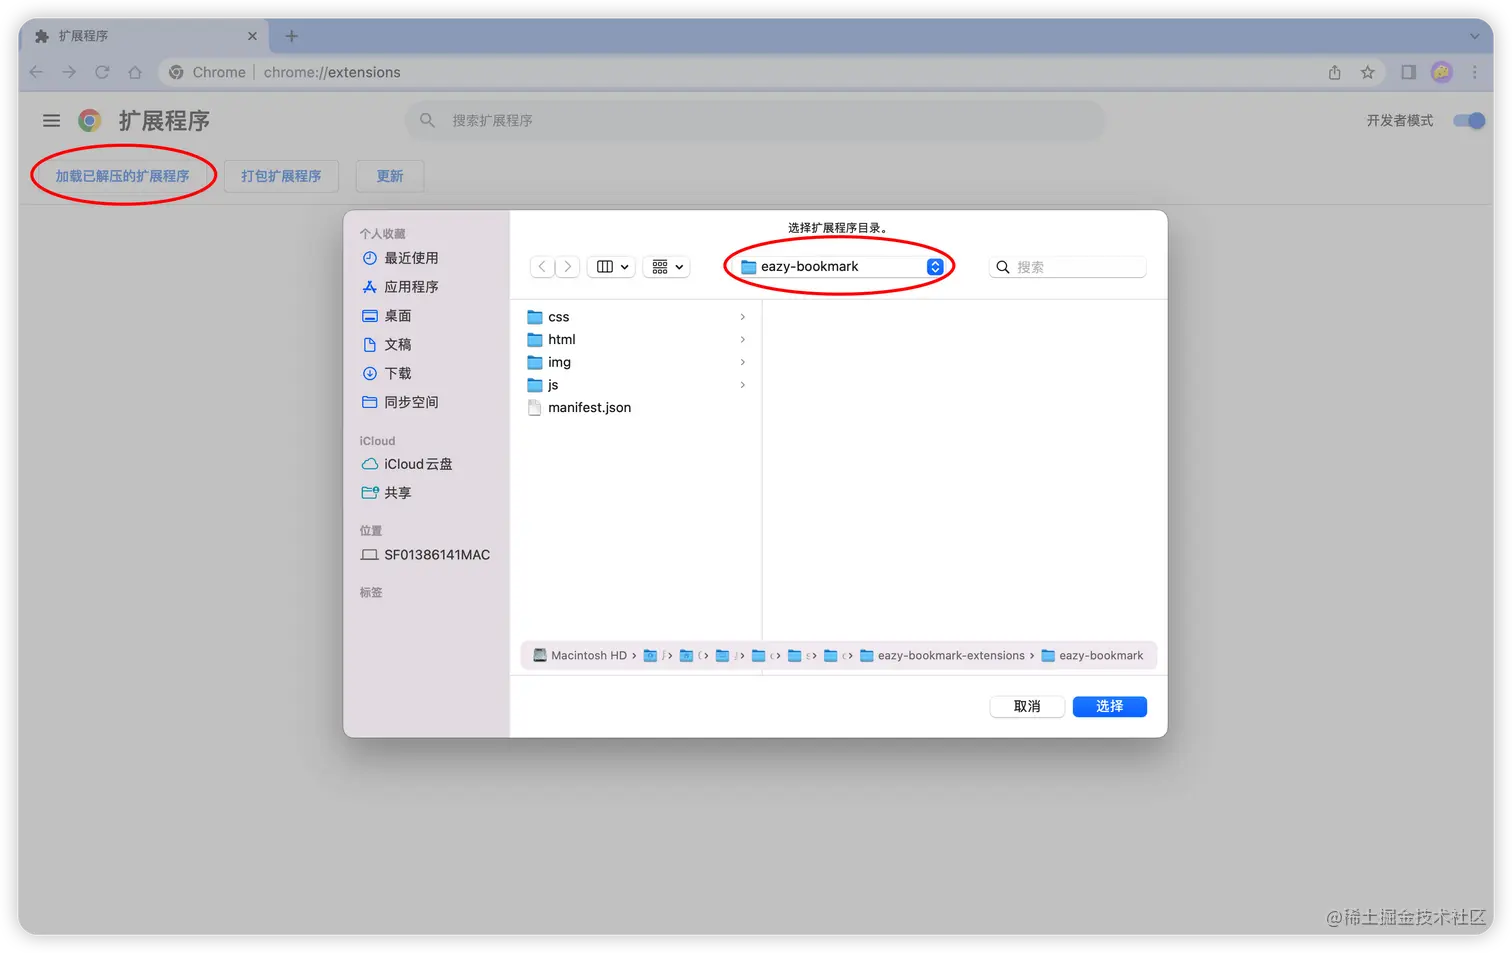Click 加载已解压的扩展程序 button

point(122,176)
